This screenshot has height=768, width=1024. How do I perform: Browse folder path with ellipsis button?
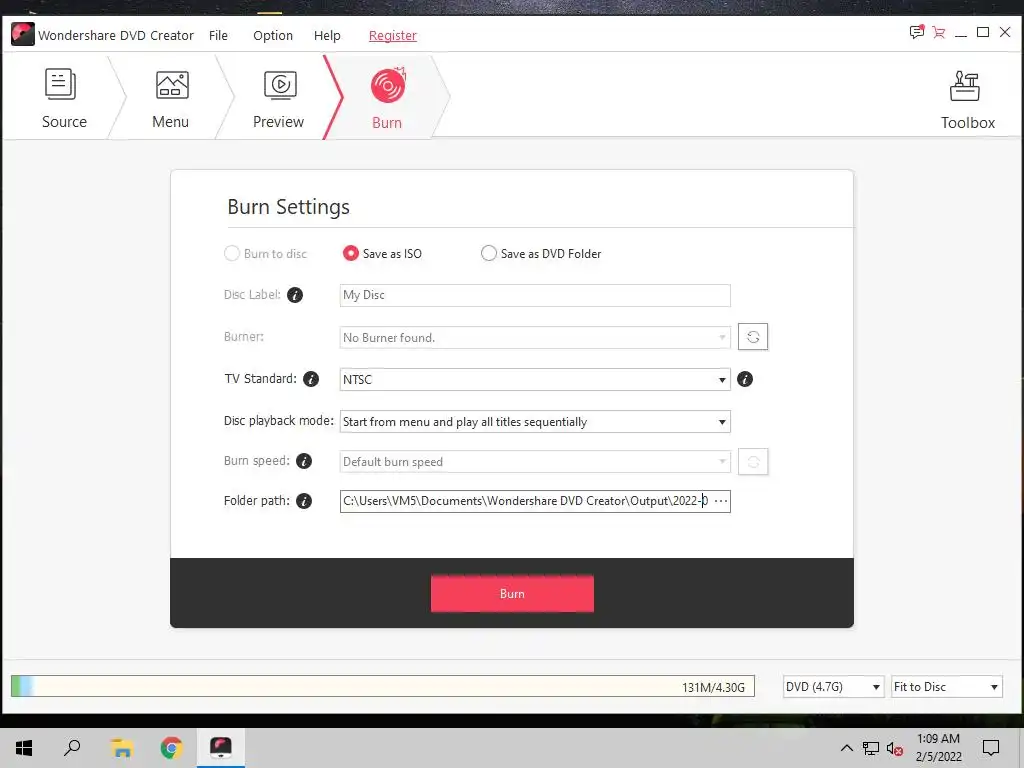click(x=721, y=502)
